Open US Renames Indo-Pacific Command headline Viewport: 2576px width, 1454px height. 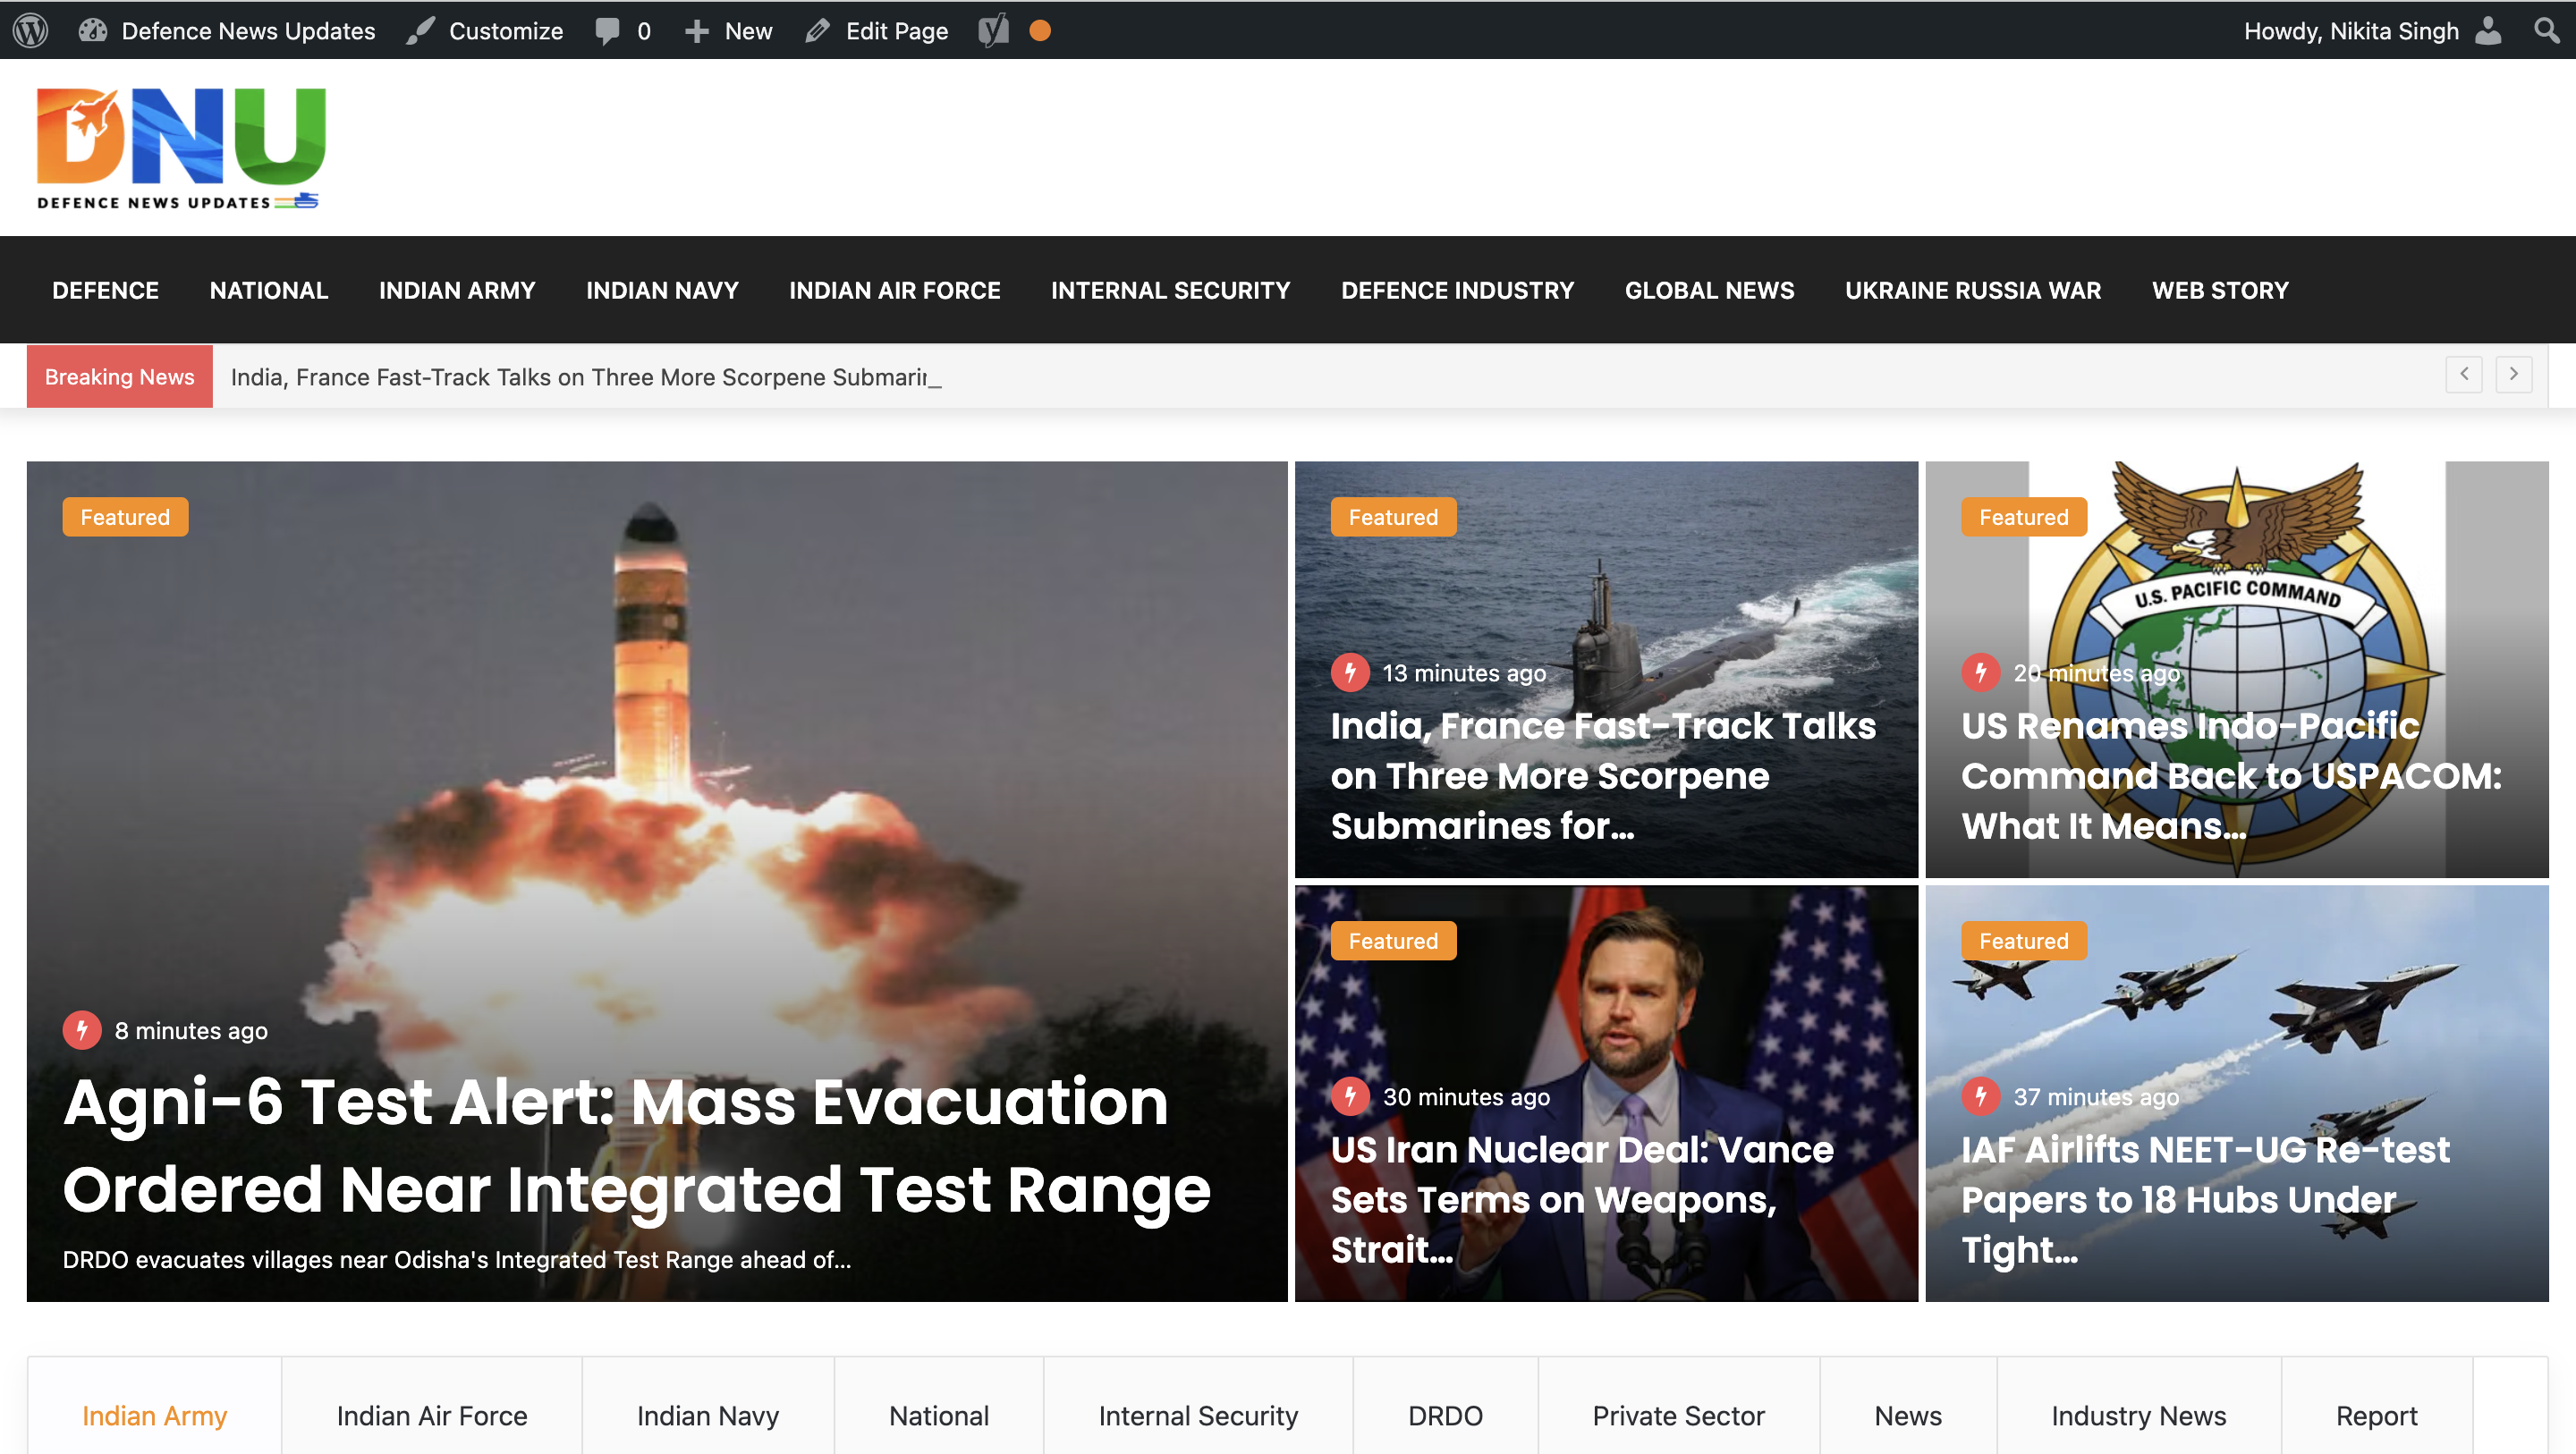[2231, 775]
